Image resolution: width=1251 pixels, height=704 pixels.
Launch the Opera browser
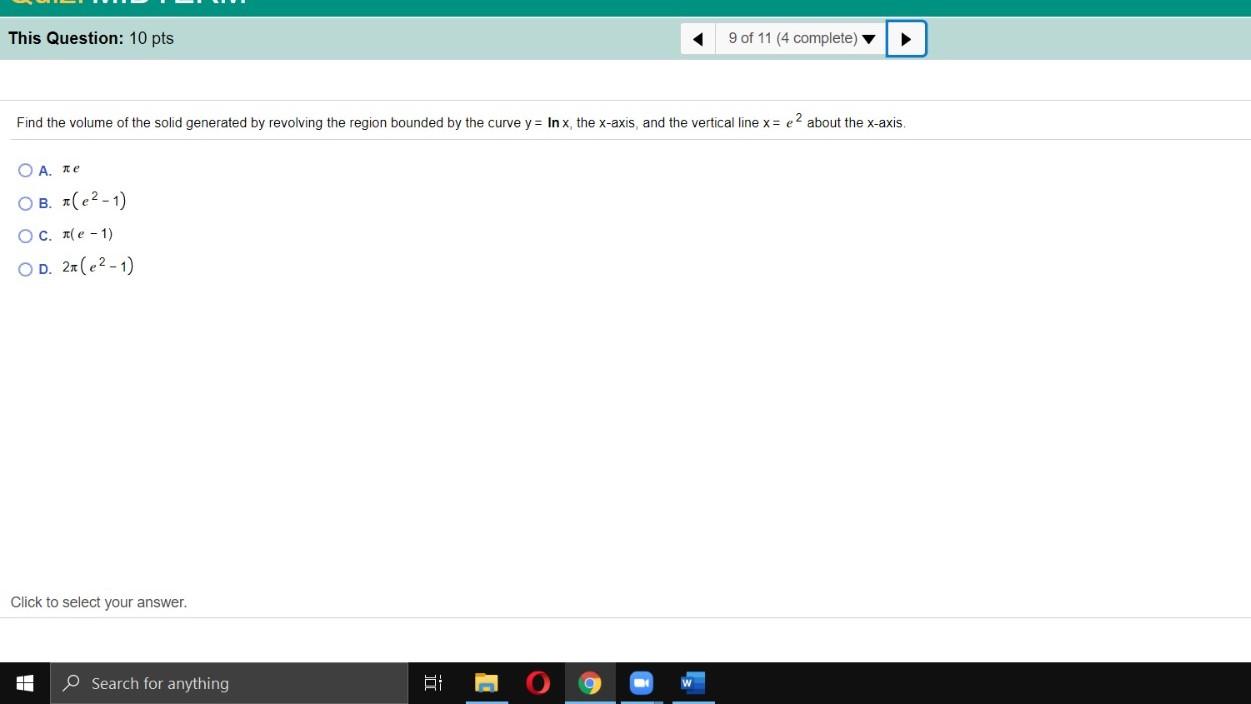tap(537, 683)
